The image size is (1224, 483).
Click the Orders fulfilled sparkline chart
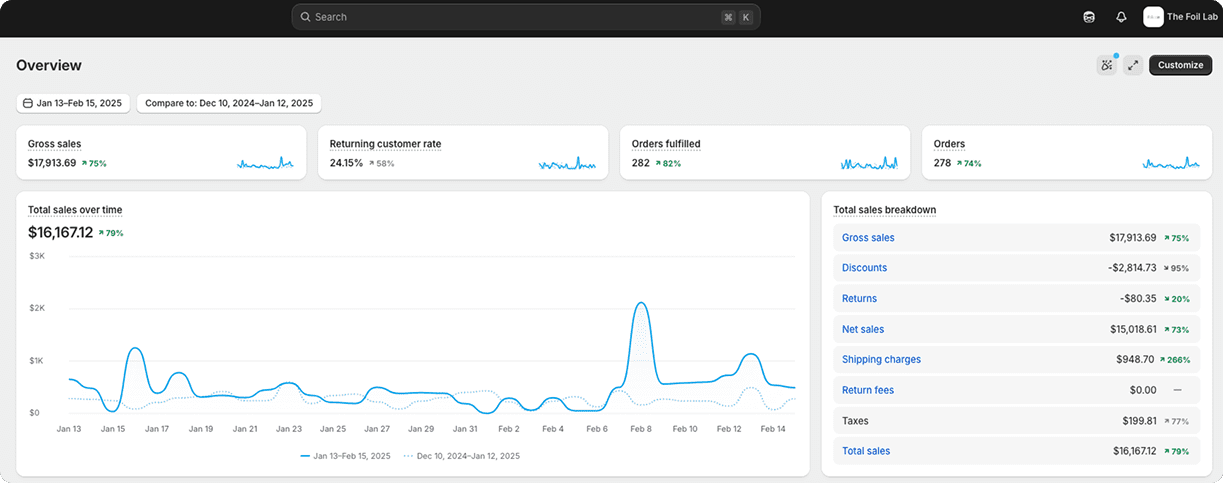[x=869, y=163]
